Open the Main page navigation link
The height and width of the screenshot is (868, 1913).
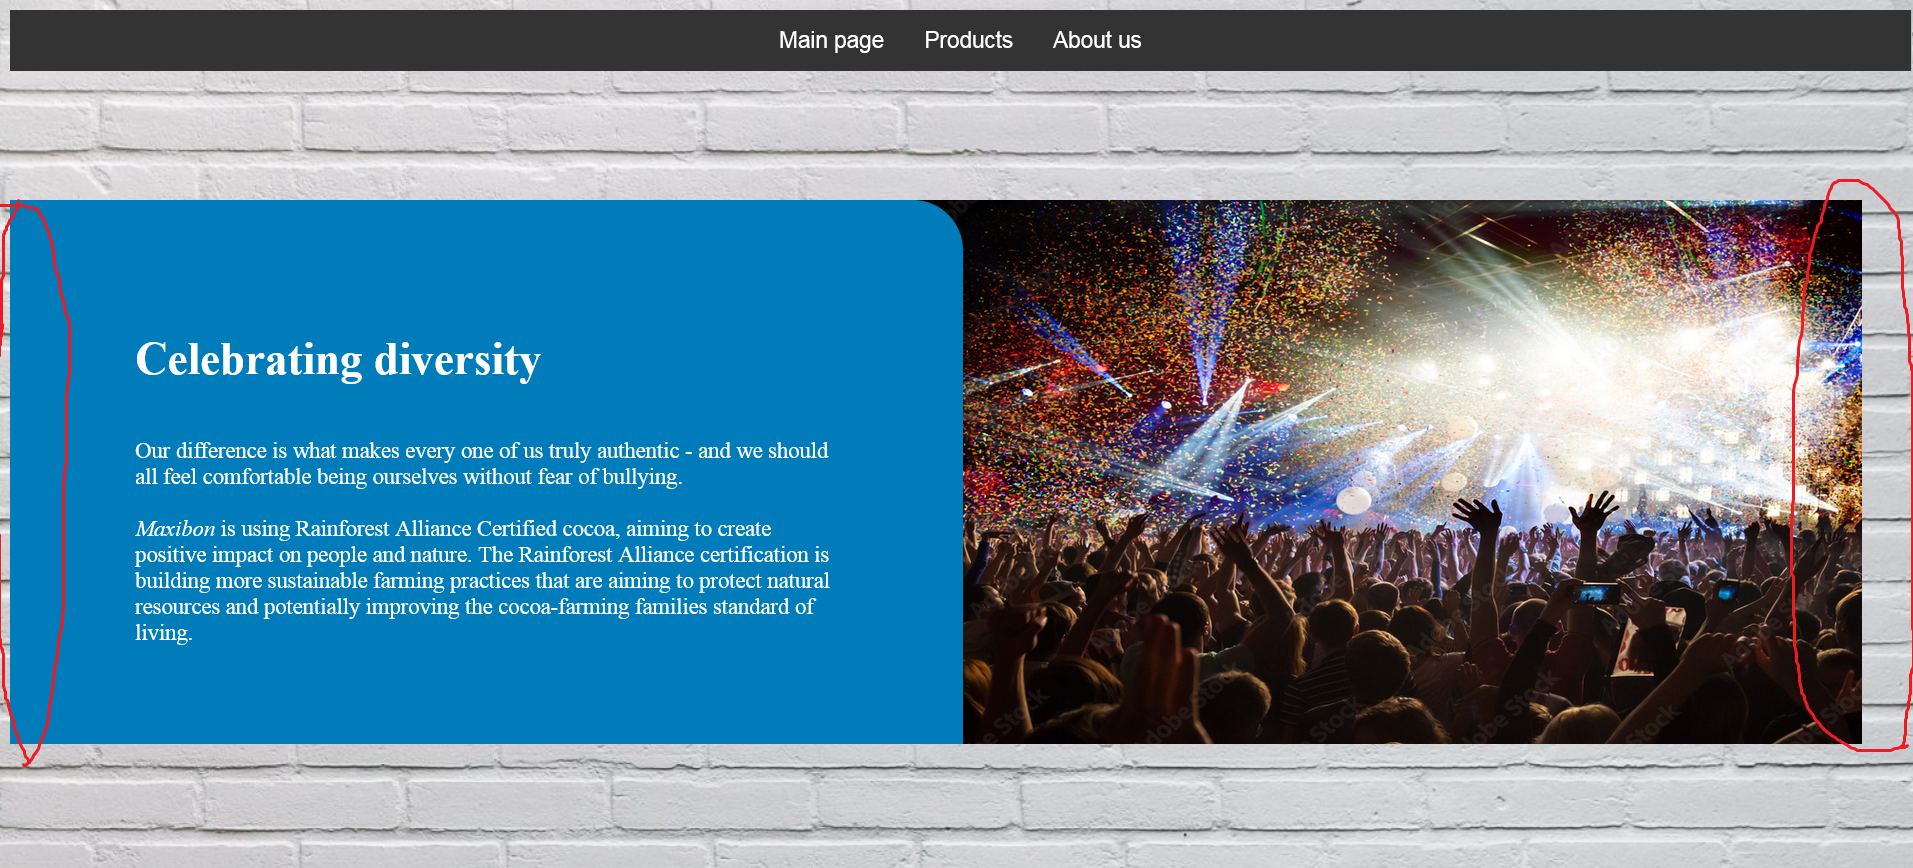831,40
